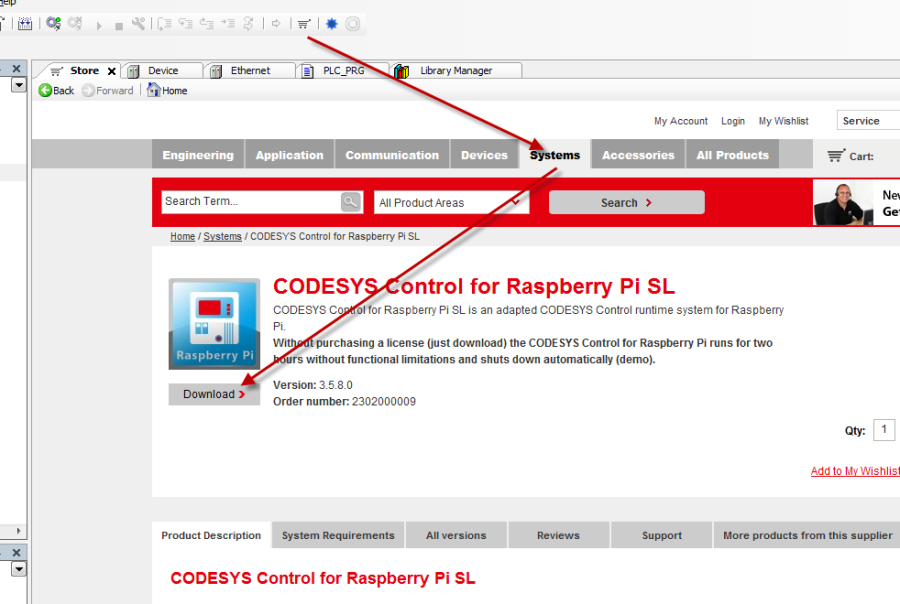900x604 pixels.
Task: Open the Service dropdown box
Action: [x=866, y=121]
